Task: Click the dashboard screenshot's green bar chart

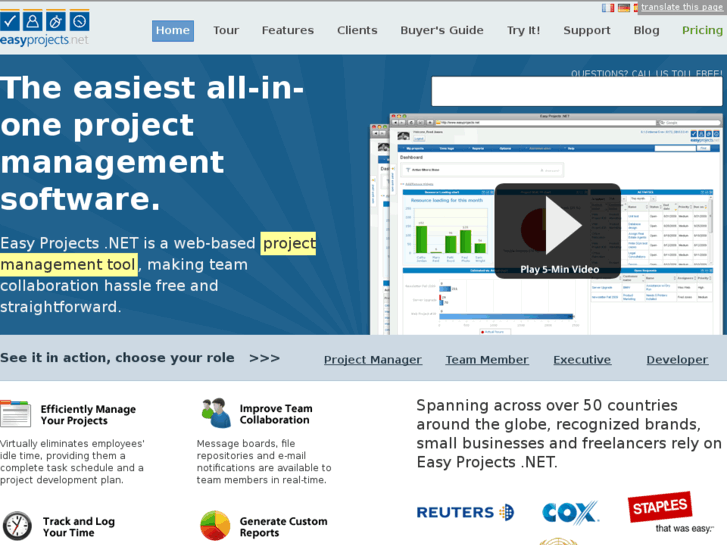Action: [447, 228]
